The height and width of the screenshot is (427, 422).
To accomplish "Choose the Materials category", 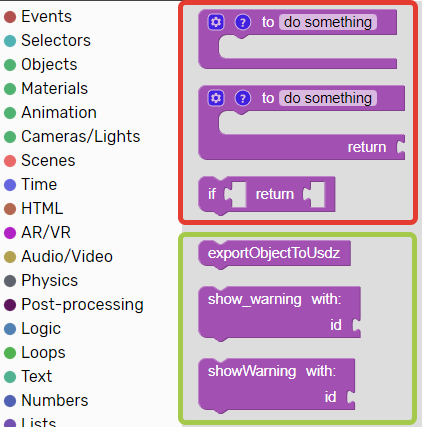I will (46, 89).
